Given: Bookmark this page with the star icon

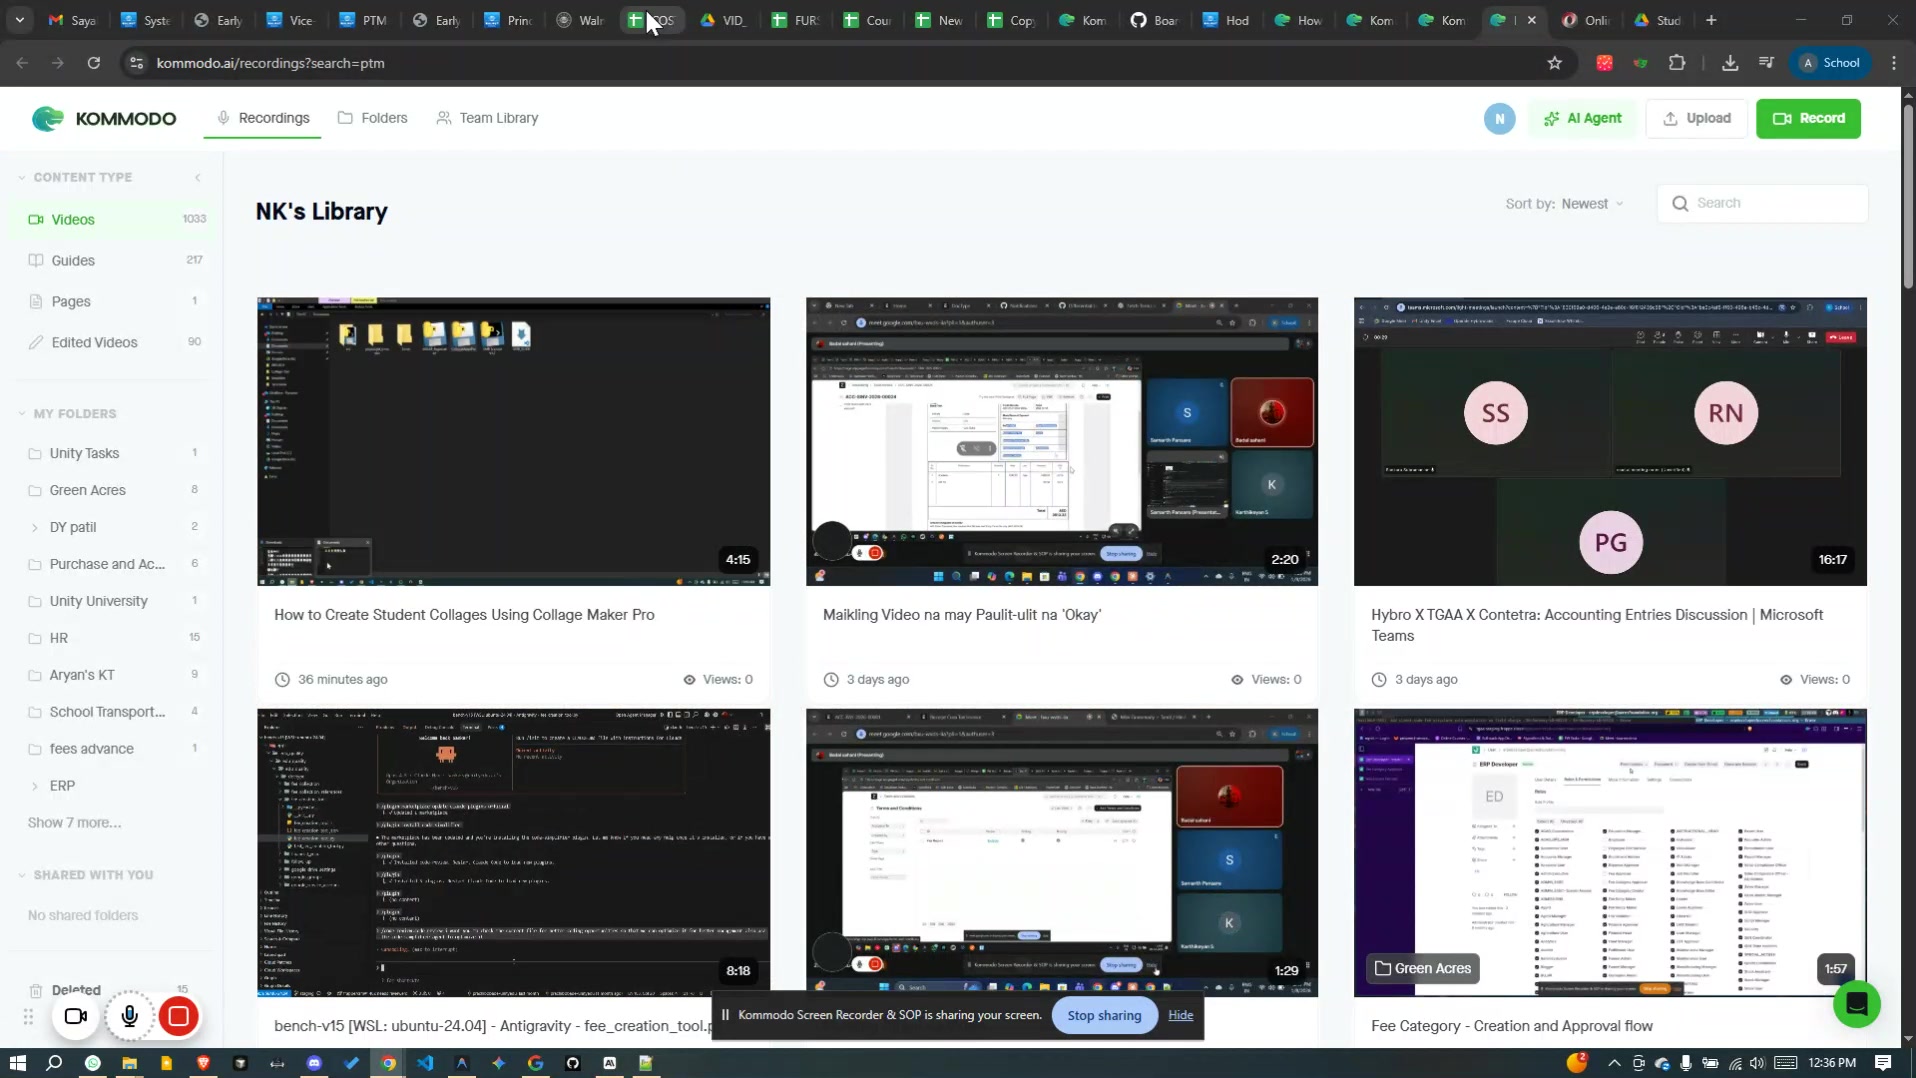Looking at the screenshot, I should (x=1554, y=63).
